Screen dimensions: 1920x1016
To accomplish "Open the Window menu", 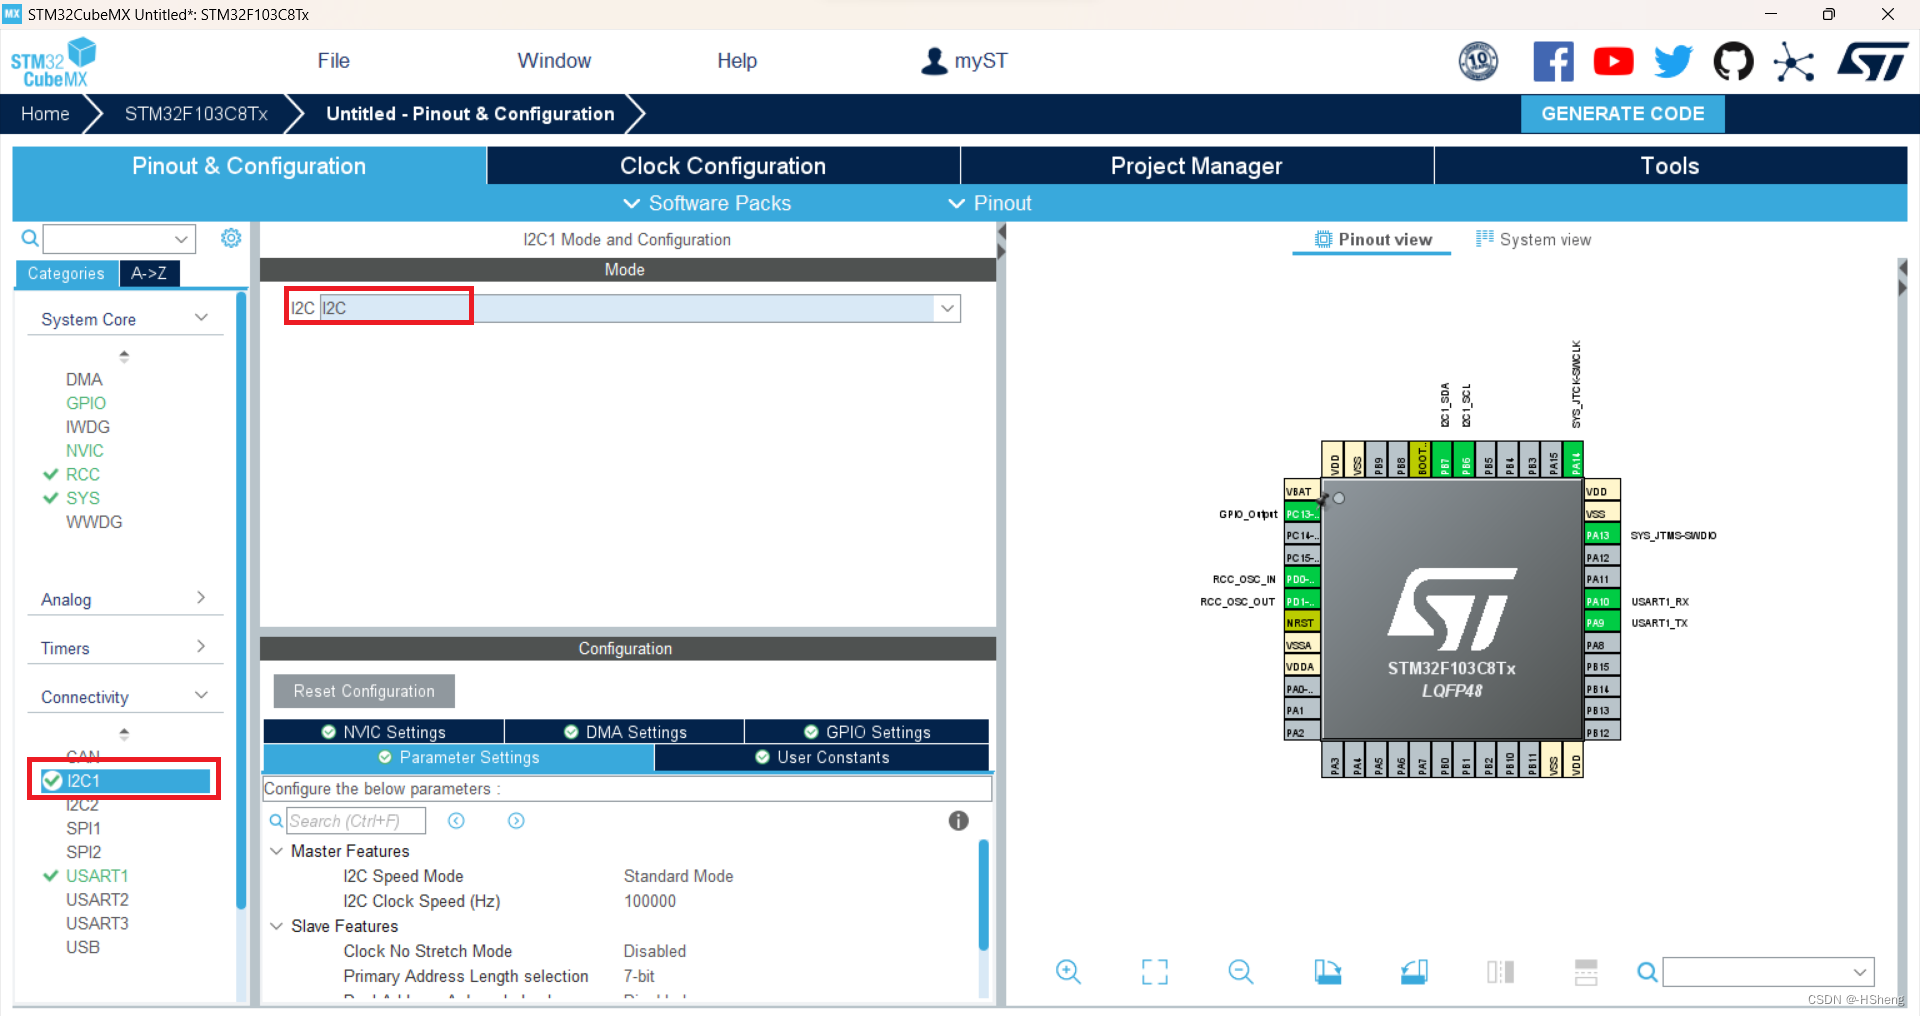I will (x=554, y=61).
